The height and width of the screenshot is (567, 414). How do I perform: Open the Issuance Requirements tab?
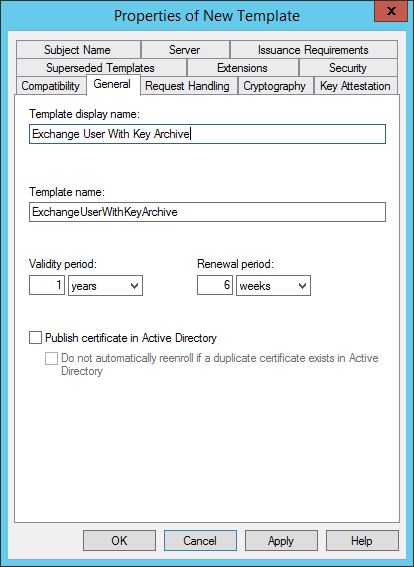[x=313, y=50]
